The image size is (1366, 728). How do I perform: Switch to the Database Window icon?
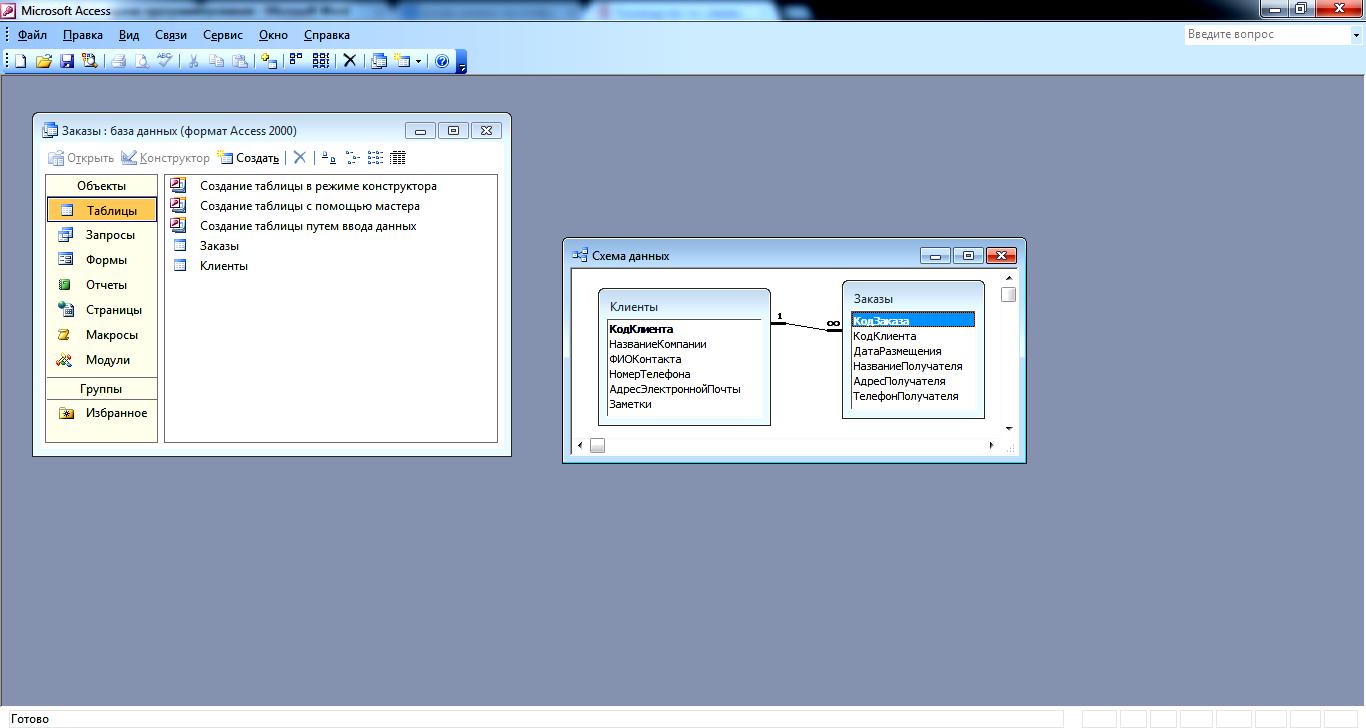point(379,61)
